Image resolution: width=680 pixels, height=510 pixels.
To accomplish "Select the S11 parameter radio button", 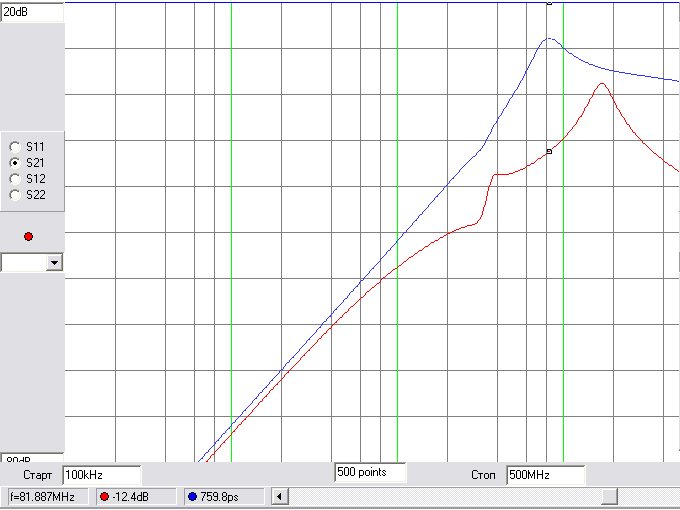I will tap(15, 146).
